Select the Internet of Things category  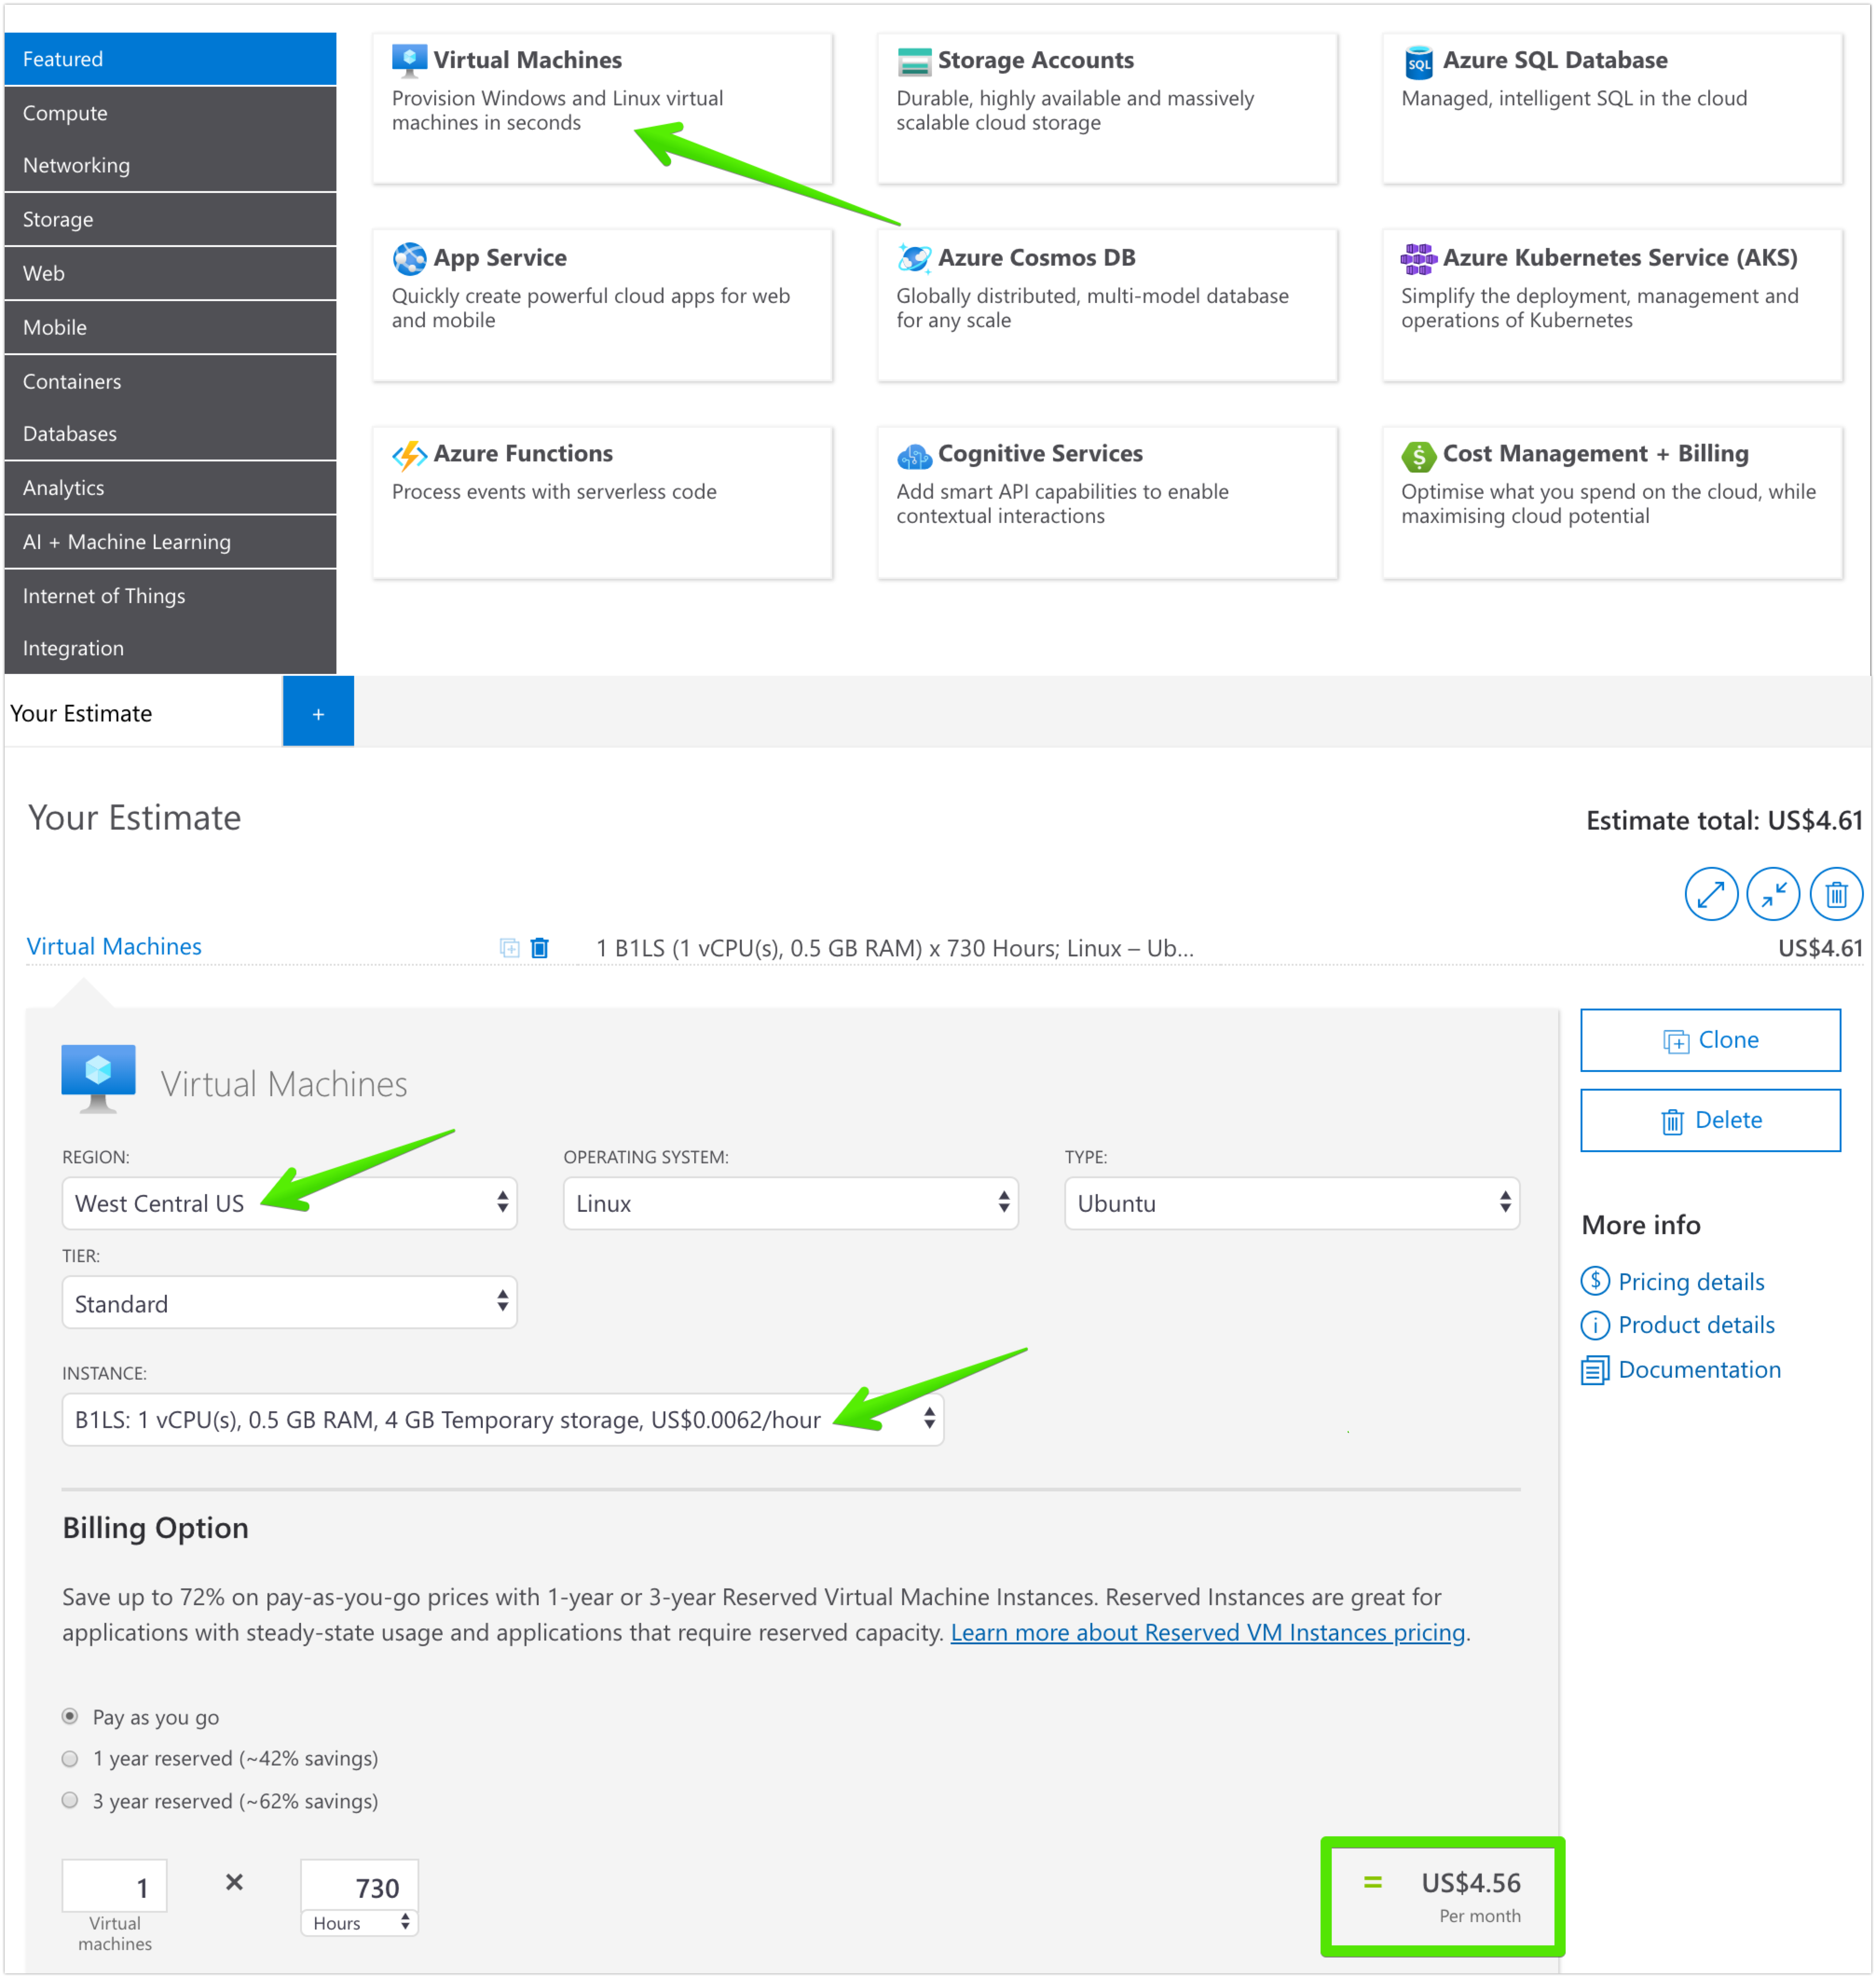coord(170,595)
